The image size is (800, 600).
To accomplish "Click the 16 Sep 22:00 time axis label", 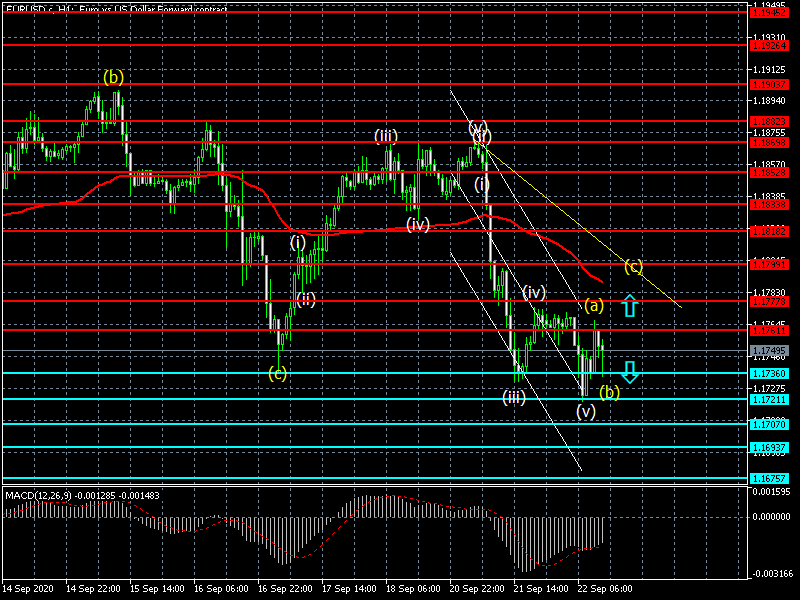I will [285, 588].
